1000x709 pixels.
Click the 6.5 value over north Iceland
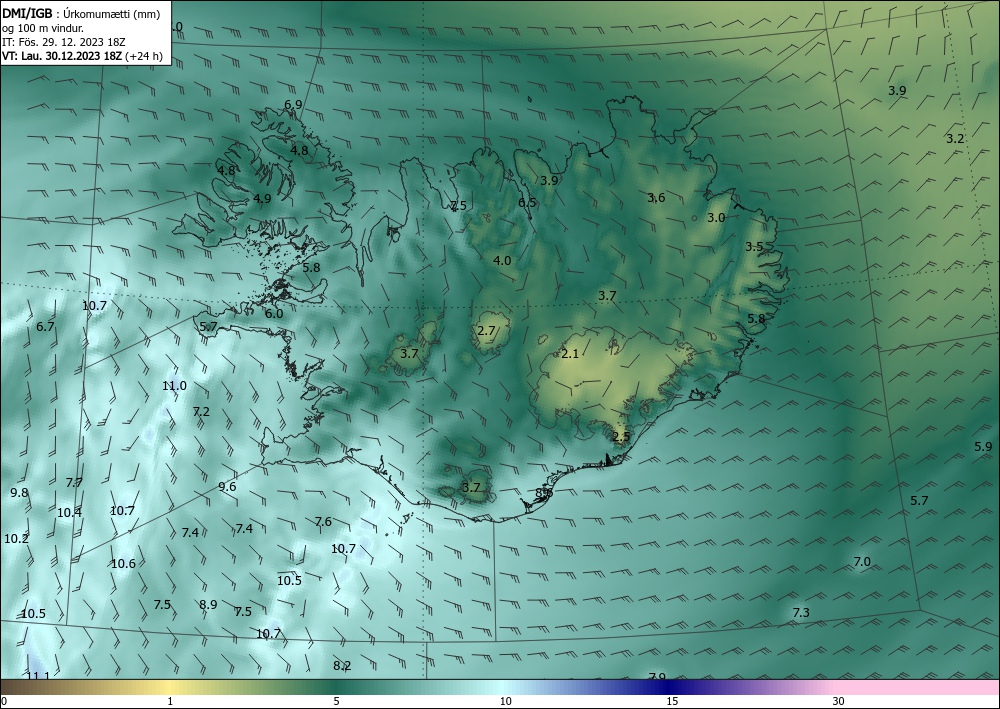(527, 203)
